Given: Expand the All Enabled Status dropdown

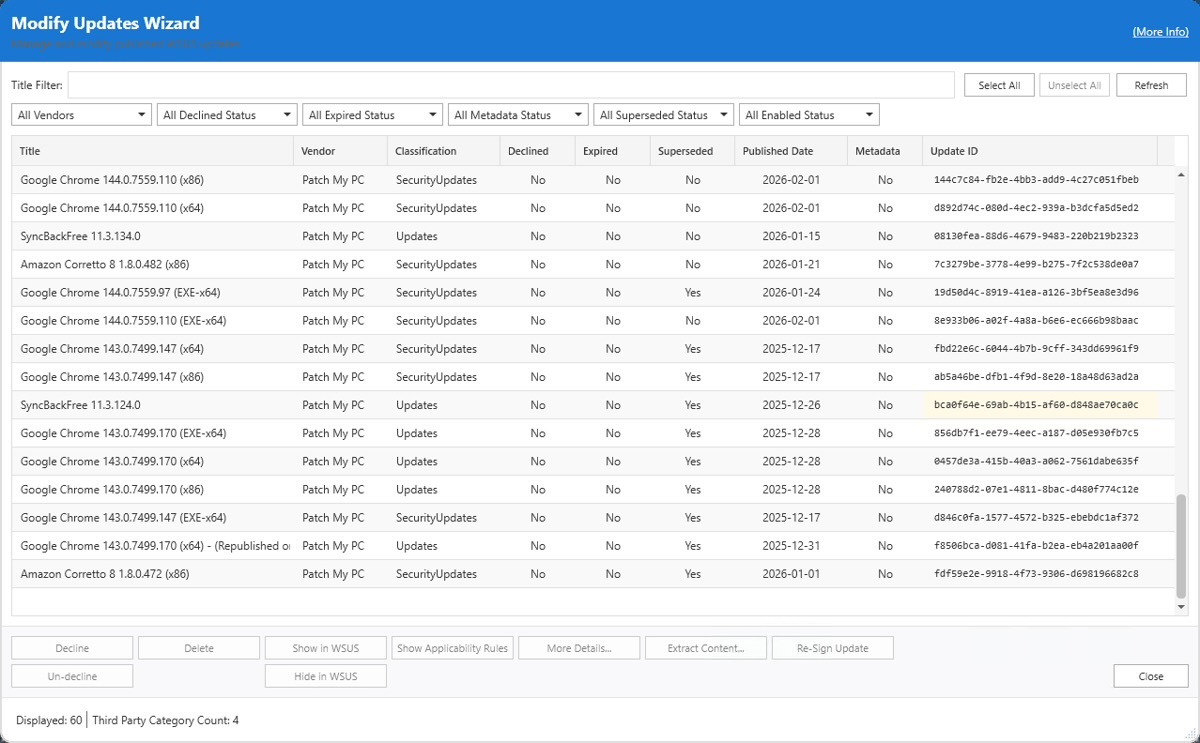Looking at the screenshot, I should pyautogui.click(x=809, y=115).
